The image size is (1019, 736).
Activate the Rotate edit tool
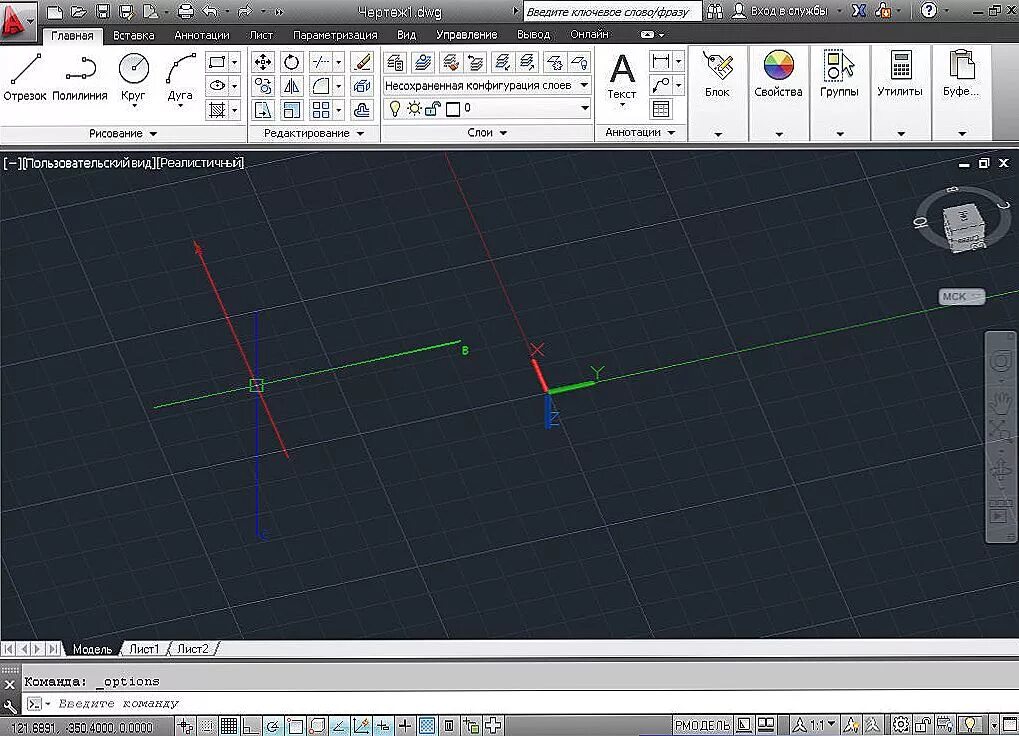point(291,62)
